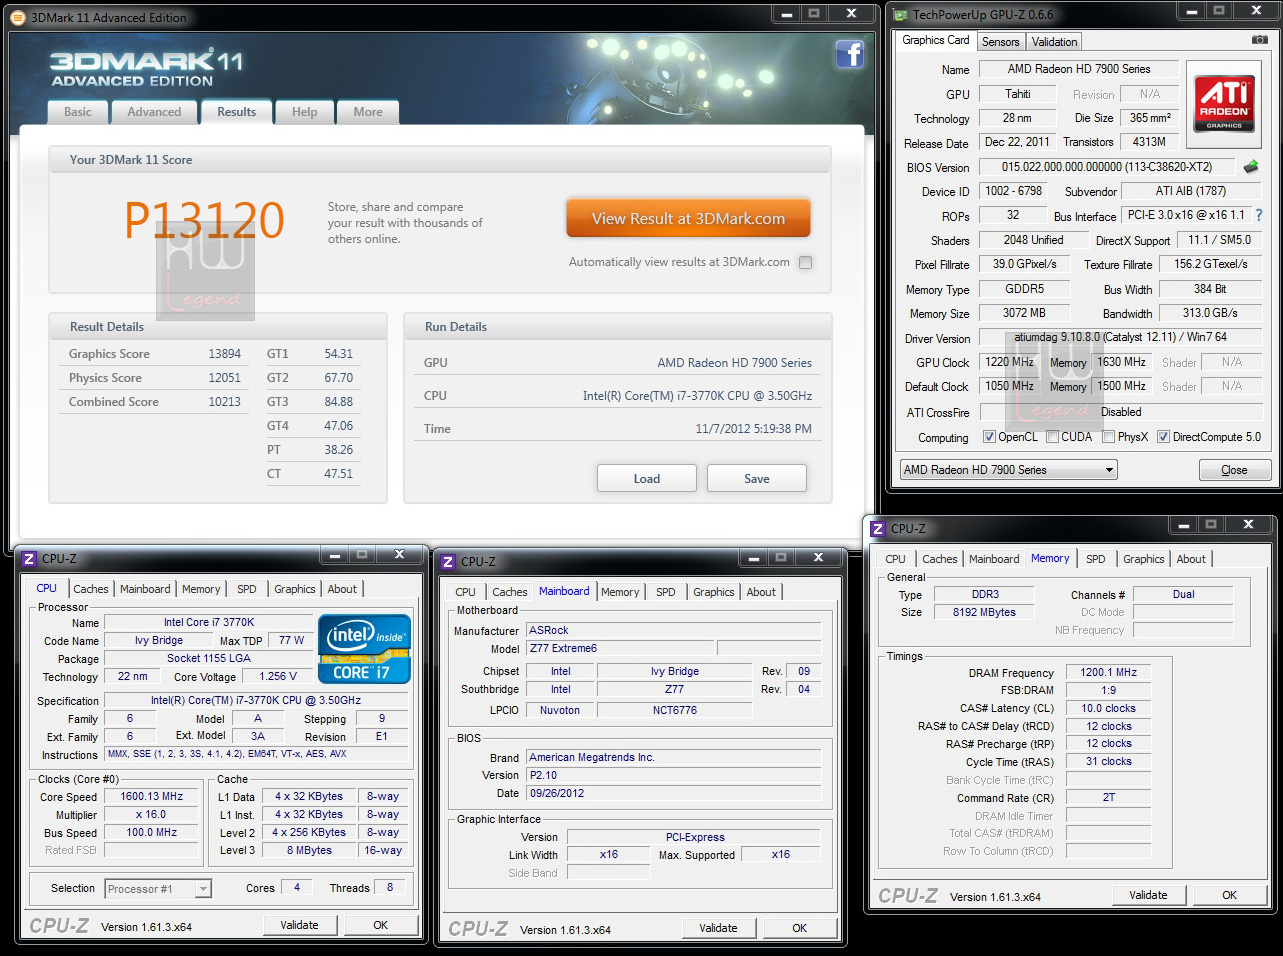
Task: Click OK in the CPU-Z Memory window
Action: pyautogui.click(x=1229, y=895)
